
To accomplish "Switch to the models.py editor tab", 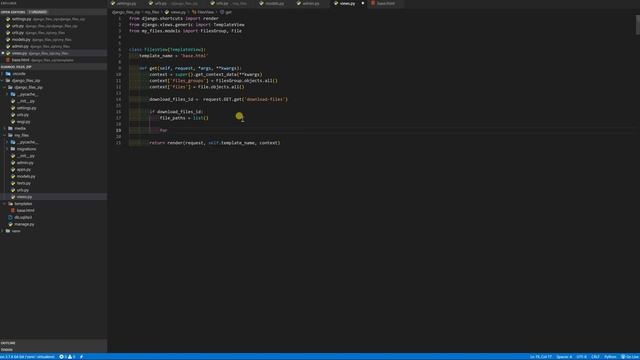I will coord(272,4).
